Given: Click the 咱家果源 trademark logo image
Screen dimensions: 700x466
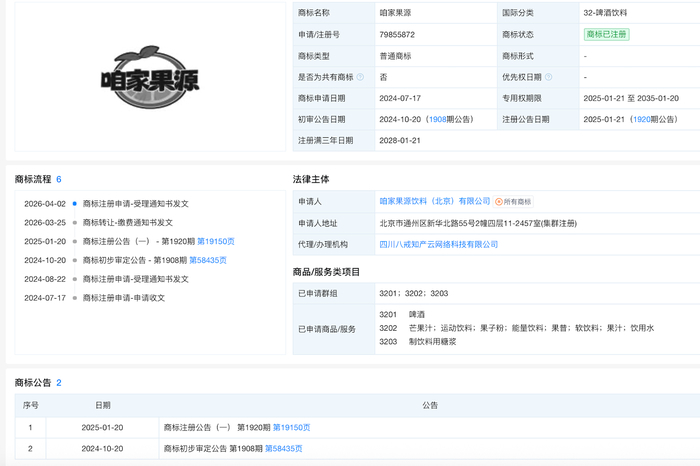Looking at the screenshot, I should pos(150,77).
